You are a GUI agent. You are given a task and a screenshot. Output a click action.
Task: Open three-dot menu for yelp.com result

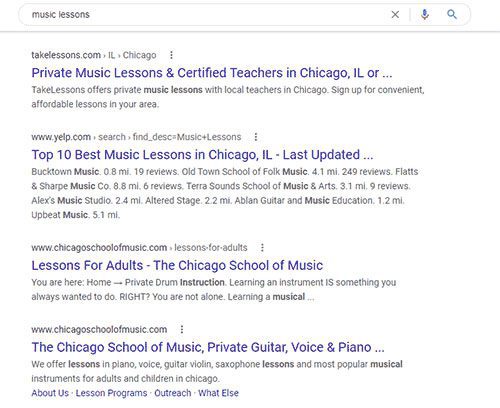coord(256,137)
